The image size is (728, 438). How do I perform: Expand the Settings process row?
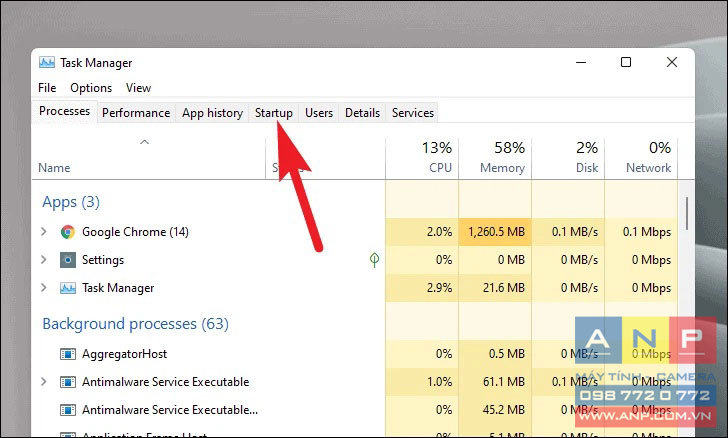pos(44,259)
